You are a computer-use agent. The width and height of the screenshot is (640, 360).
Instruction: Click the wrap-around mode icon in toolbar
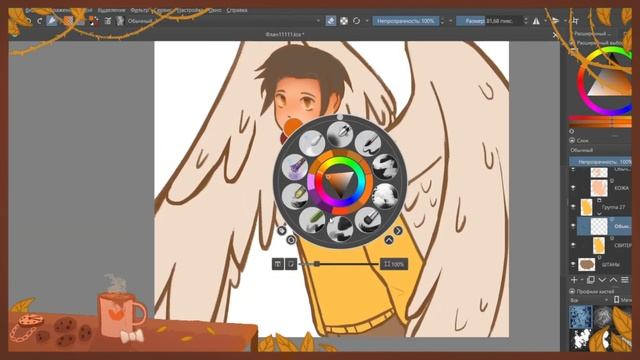[576, 20]
